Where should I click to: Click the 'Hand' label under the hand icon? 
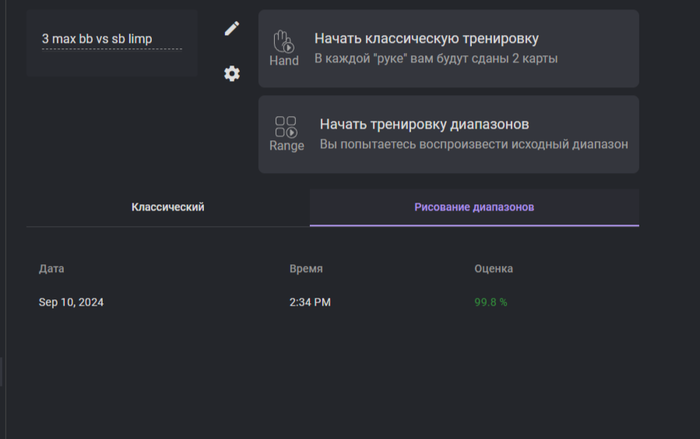coord(284,61)
